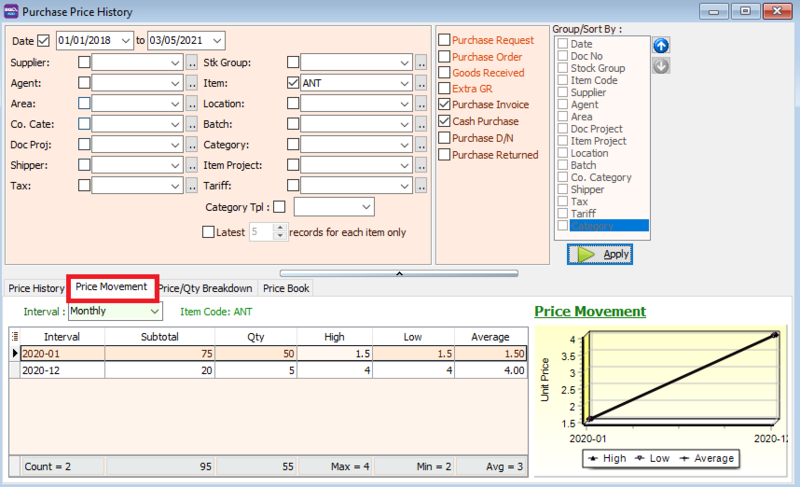
Task: Enable the Purchase Order checkbox
Action: click(444, 57)
